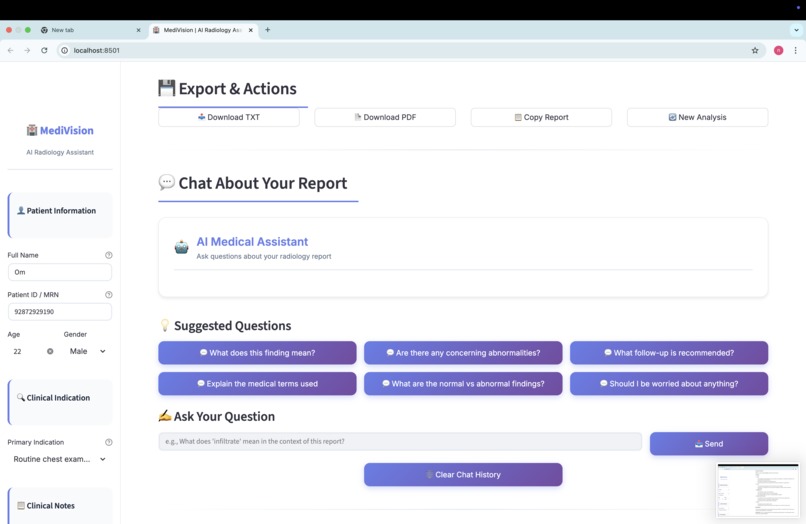806x524 pixels.
Task: View site information icon in address bar
Action: (x=64, y=50)
